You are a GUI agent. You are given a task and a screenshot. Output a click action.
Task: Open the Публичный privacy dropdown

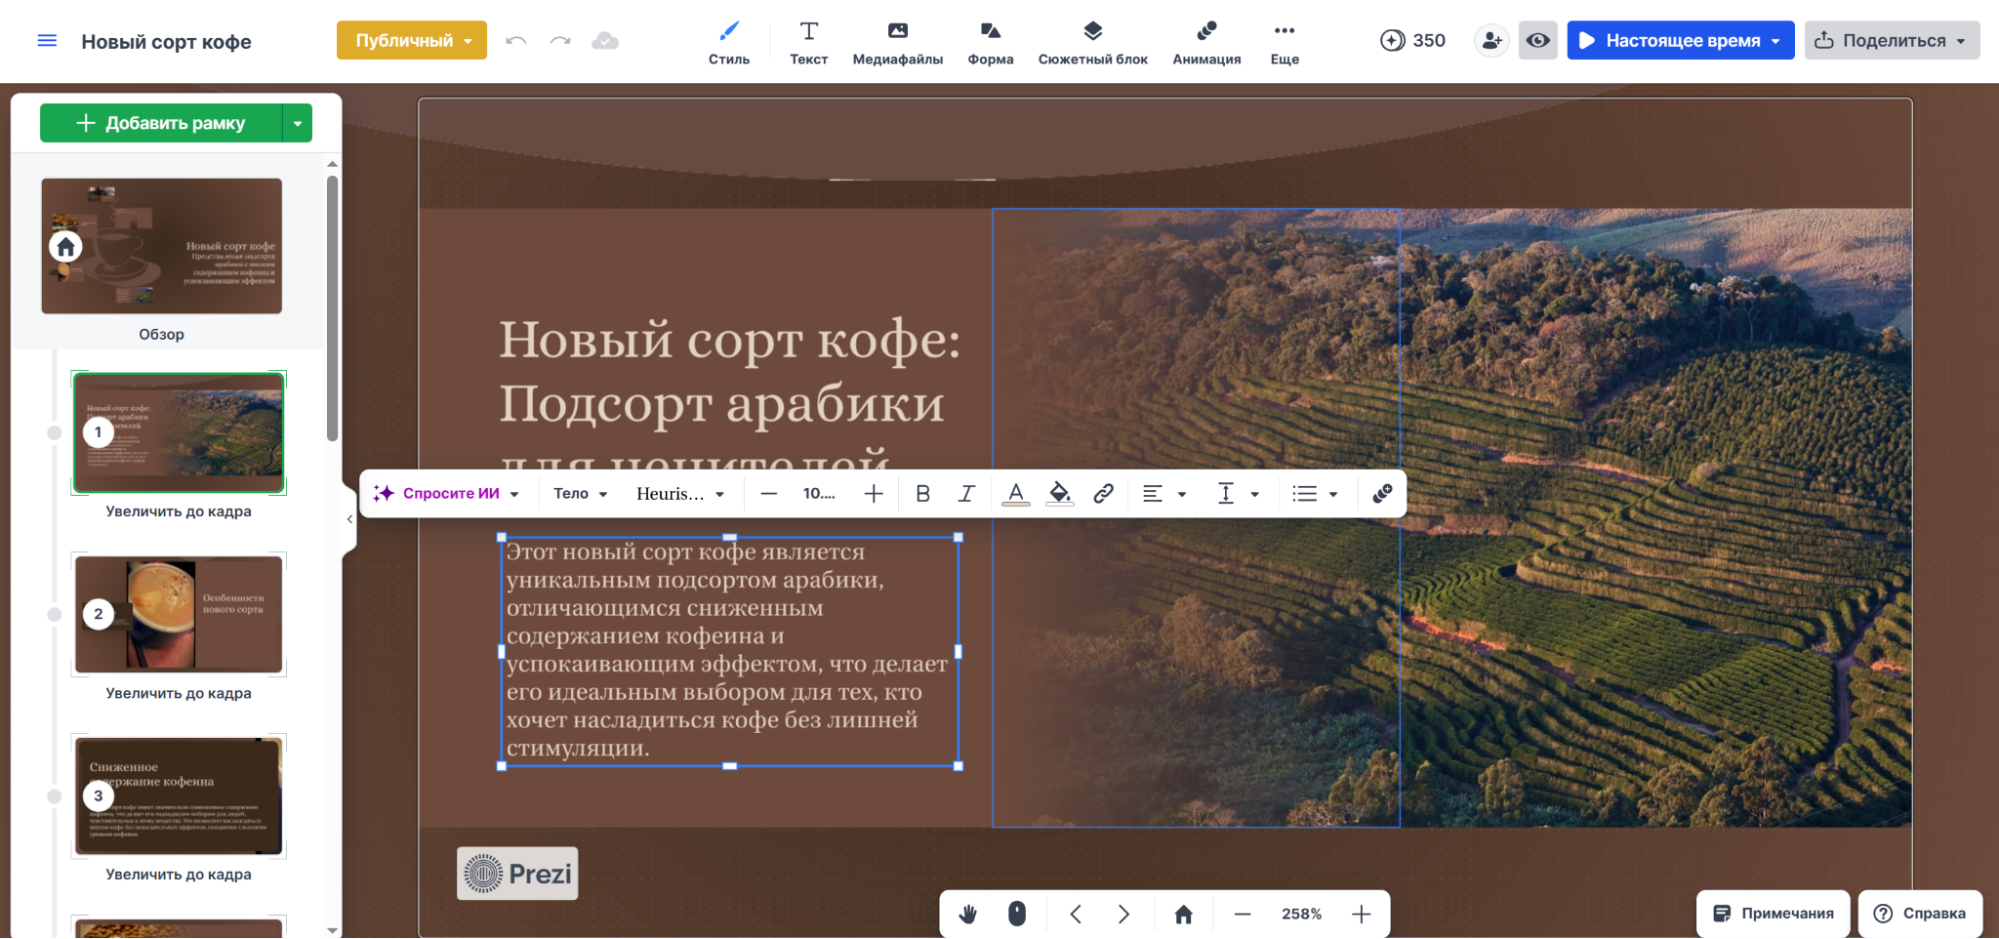pyautogui.click(x=412, y=41)
